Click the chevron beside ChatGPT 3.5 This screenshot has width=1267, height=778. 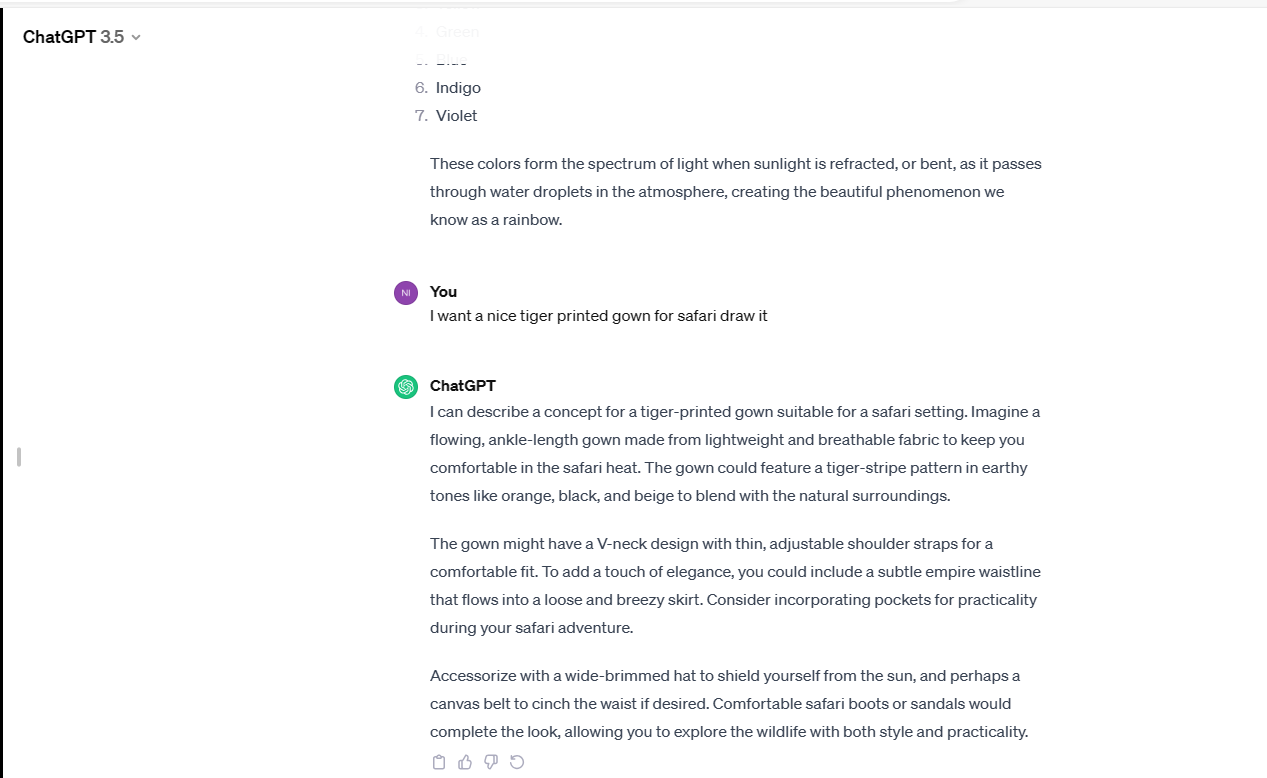point(136,37)
